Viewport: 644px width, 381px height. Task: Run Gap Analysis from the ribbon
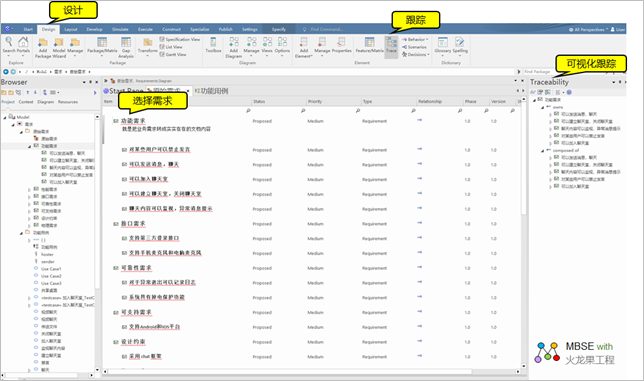click(x=126, y=47)
